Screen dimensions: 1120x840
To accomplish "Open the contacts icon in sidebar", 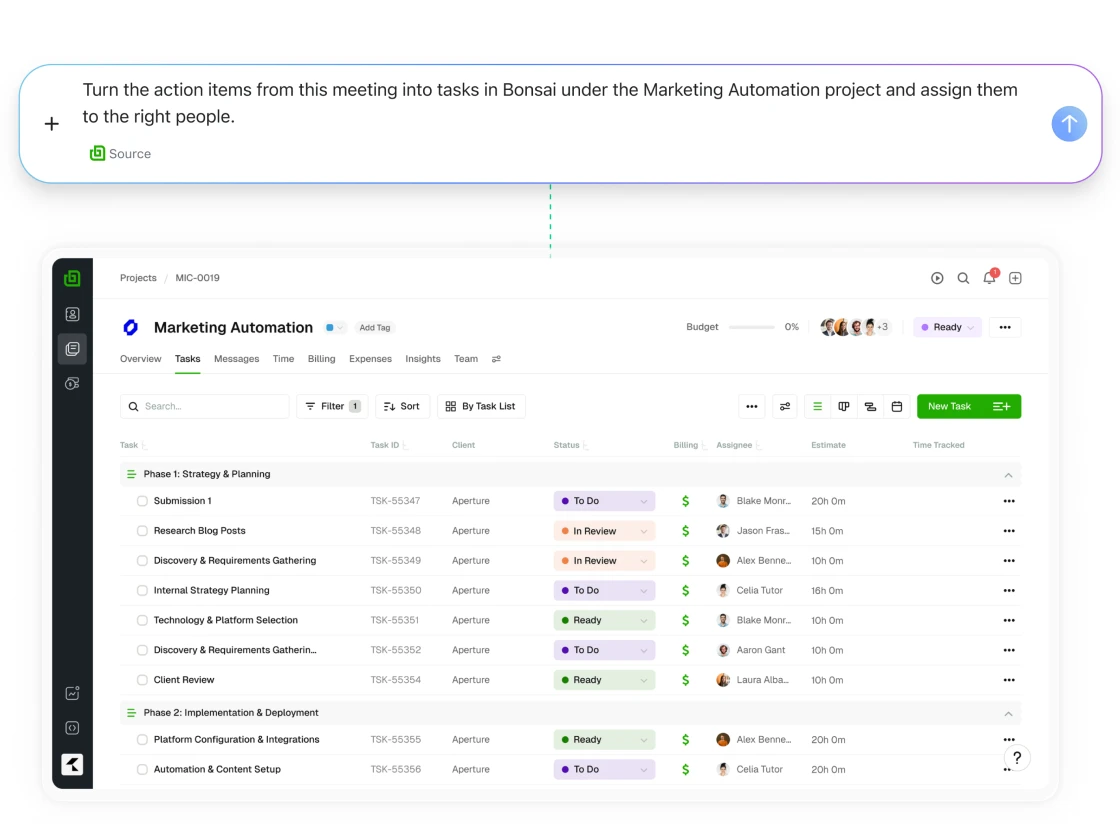I will pyautogui.click(x=72, y=314).
